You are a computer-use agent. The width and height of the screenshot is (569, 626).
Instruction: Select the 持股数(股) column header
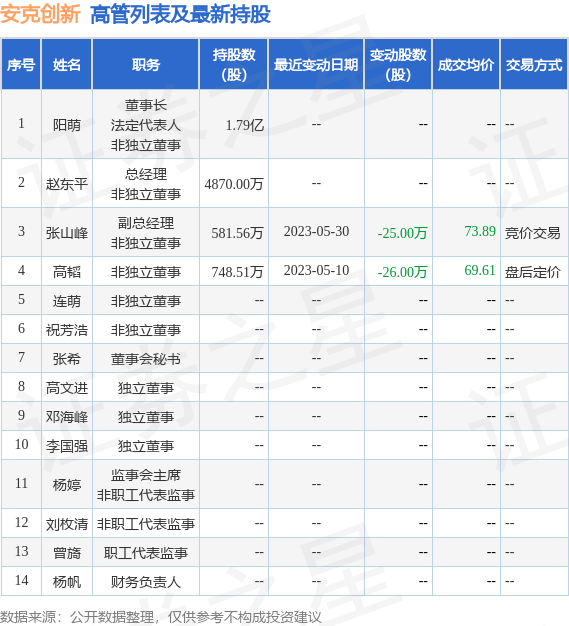click(234, 65)
